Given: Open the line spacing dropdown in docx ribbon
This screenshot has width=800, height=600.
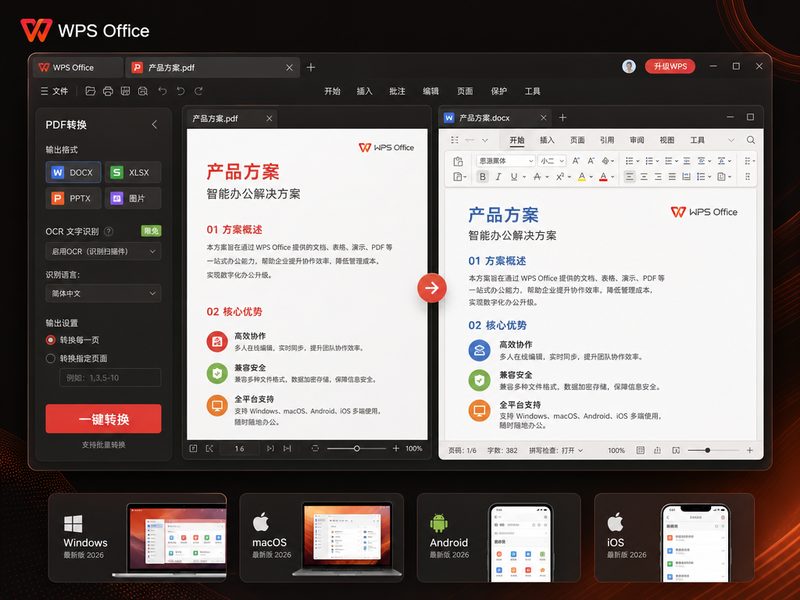Looking at the screenshot, I should tap(704, 177).
